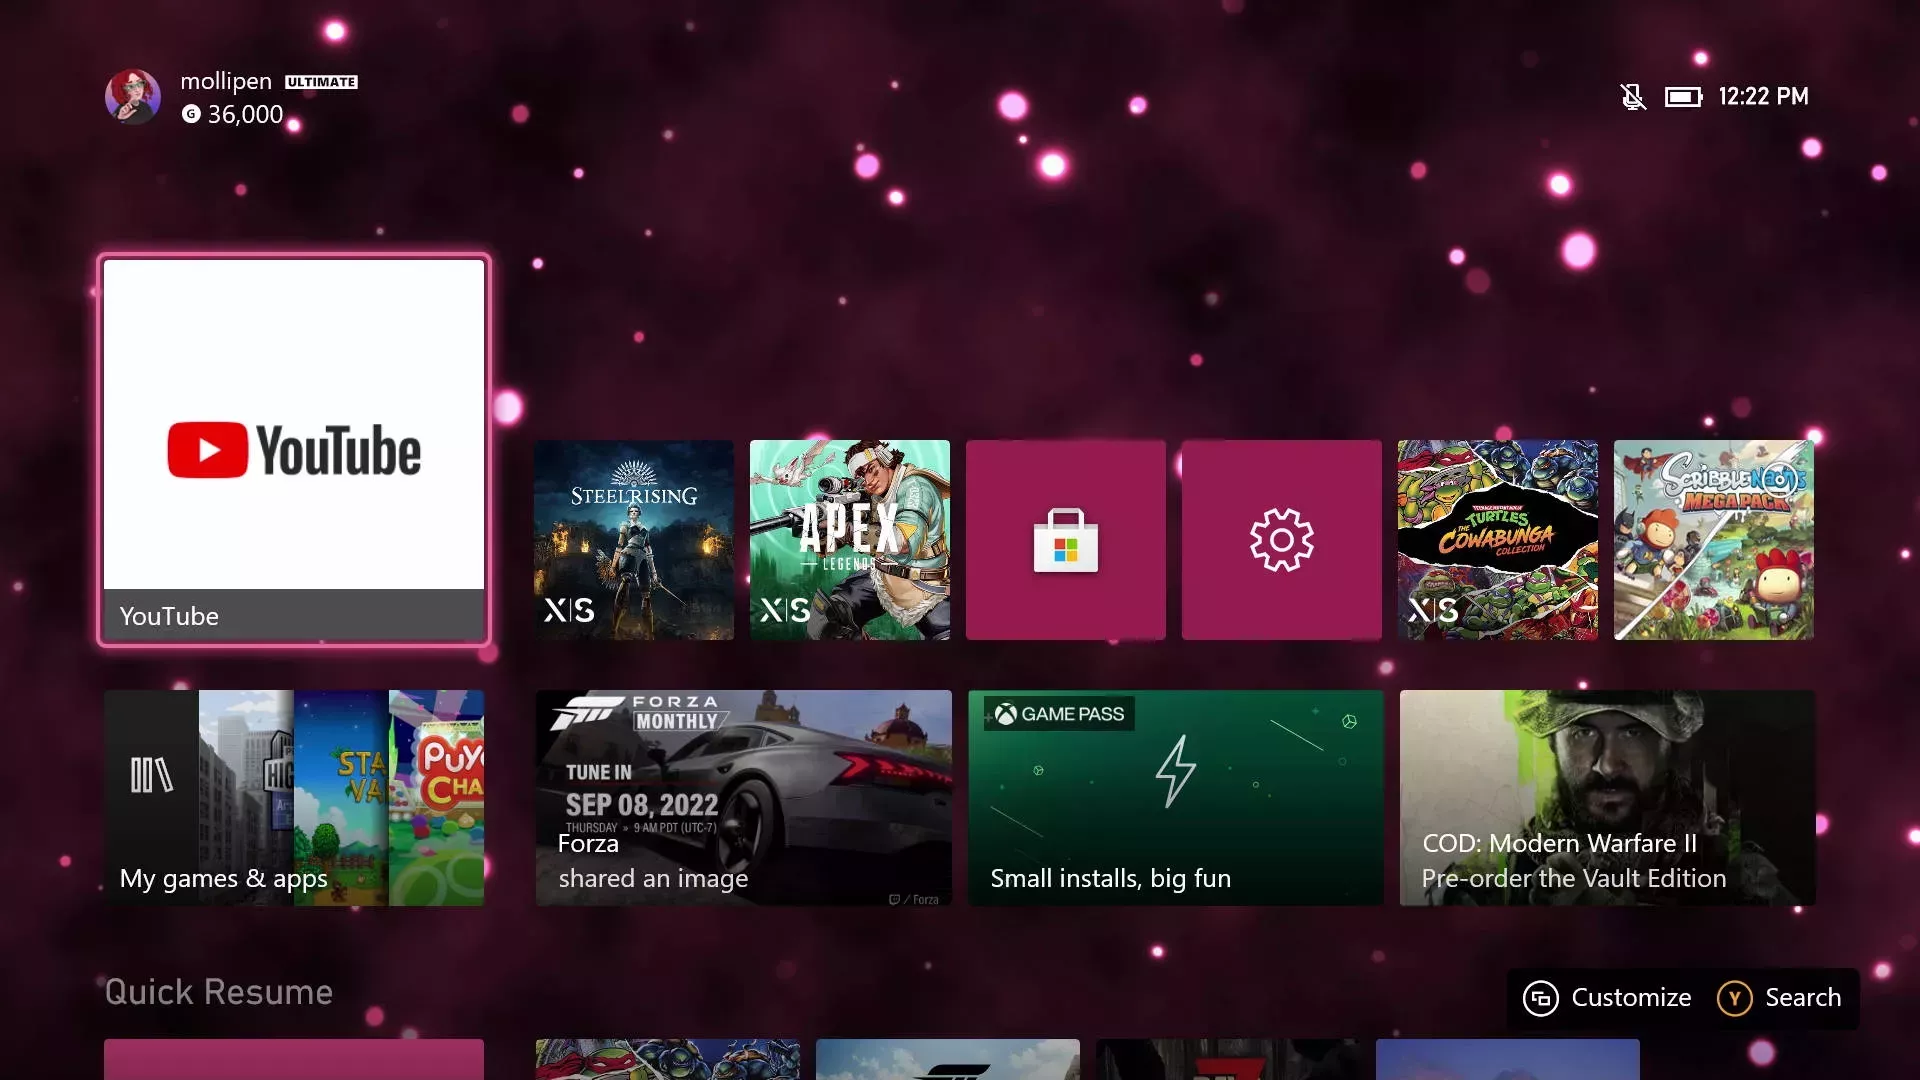Open Scribblenauts Mega Pack tile
Viewport: 1920px width, 1080px height.
click(x=1713, y=540)
